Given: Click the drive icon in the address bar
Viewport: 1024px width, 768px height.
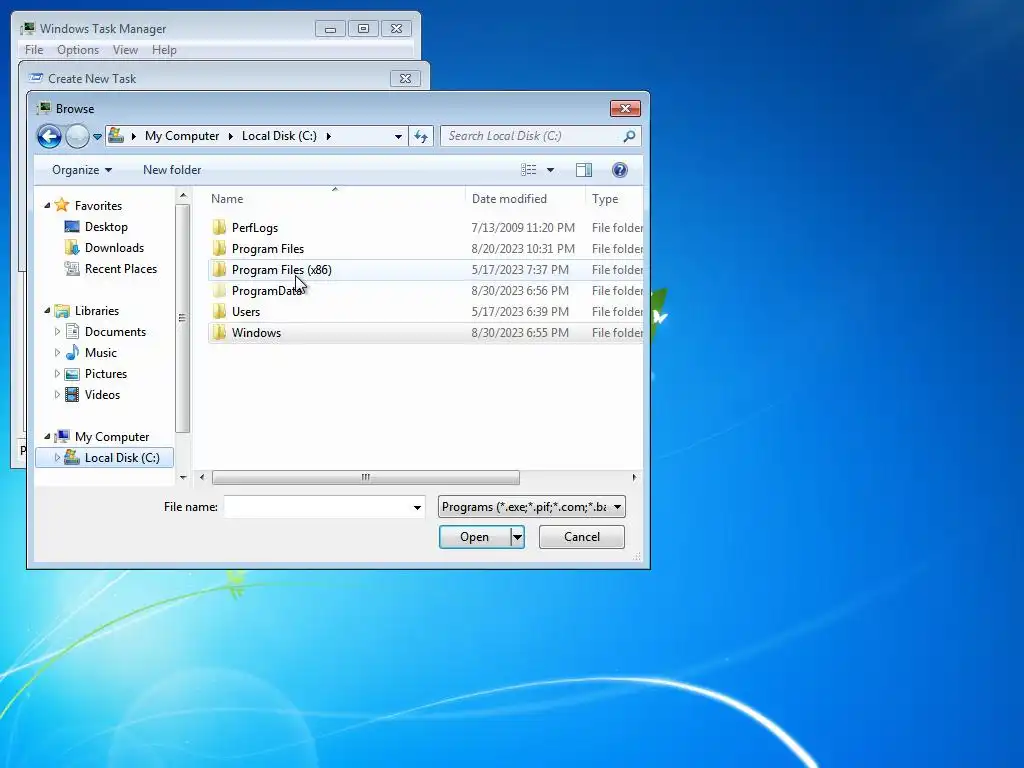Looking at the screenshot, I should tap(116, 135).
